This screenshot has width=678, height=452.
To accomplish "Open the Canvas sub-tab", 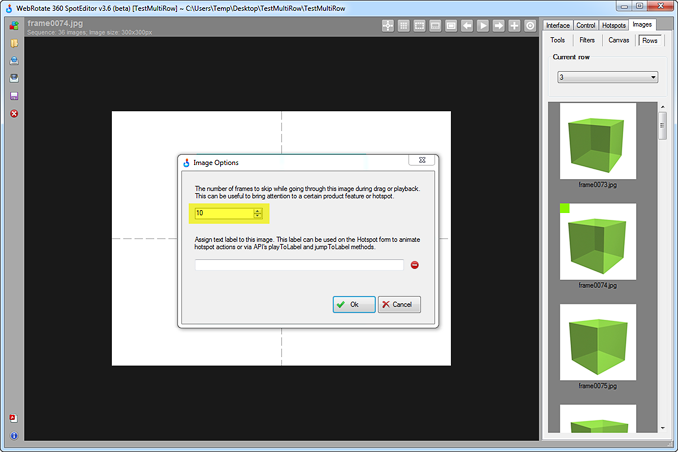I will tap(618, 40).
